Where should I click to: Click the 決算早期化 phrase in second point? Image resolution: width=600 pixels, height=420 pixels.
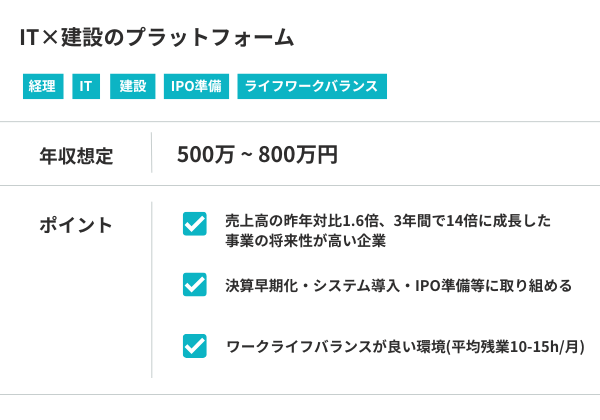tap(262, 286)
